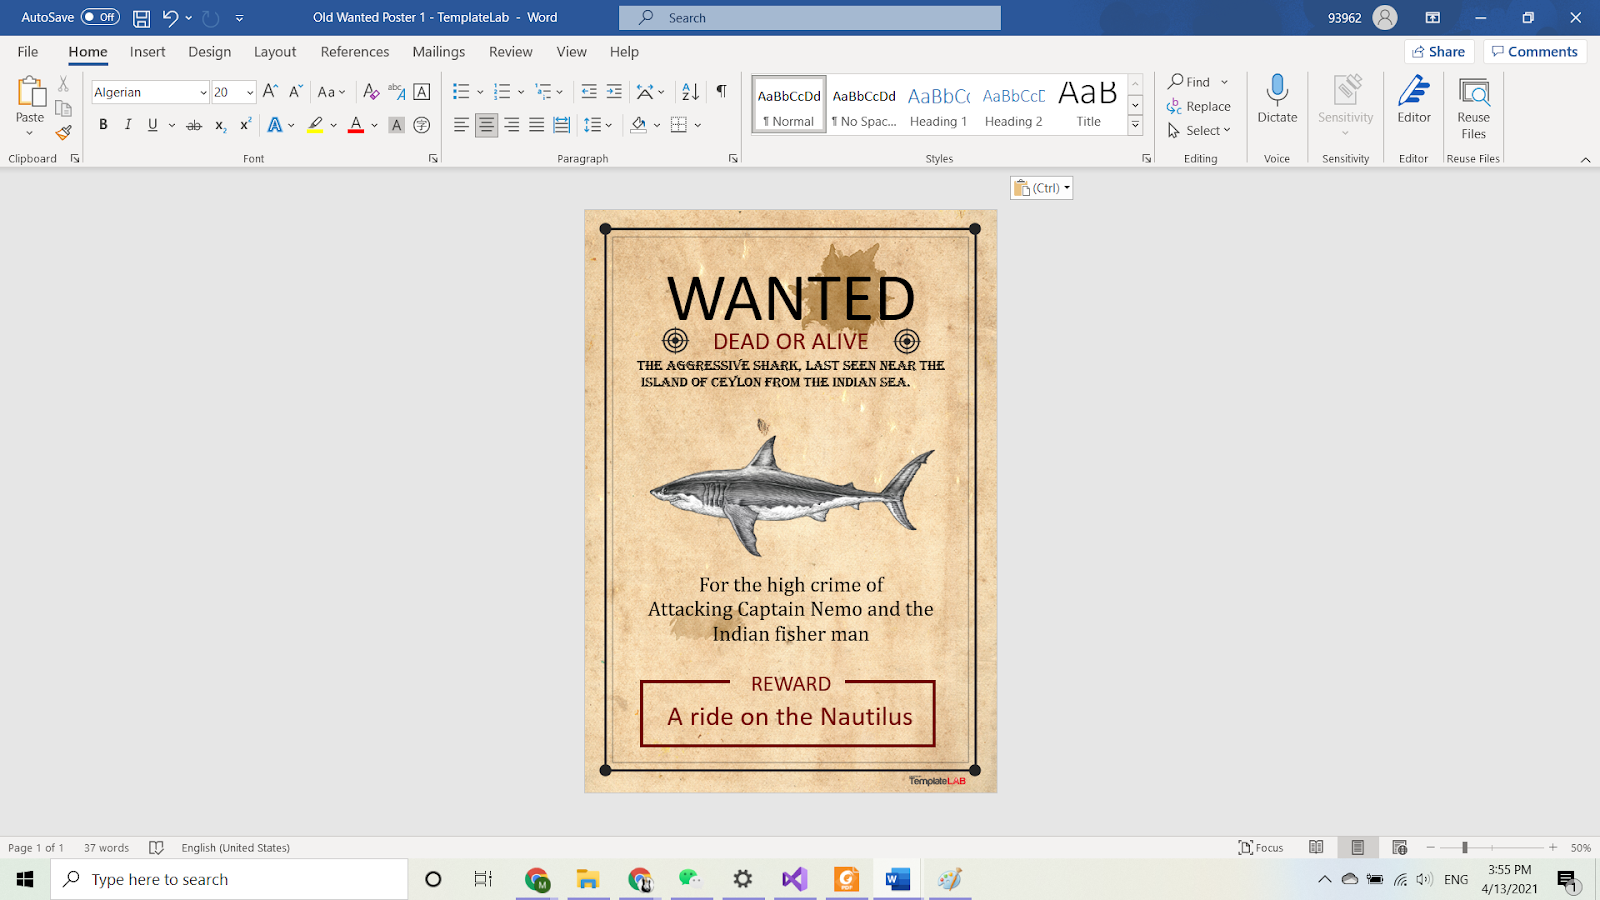Click the title bar Search box
1600x900 pixels.
click(x=810, y=18)
